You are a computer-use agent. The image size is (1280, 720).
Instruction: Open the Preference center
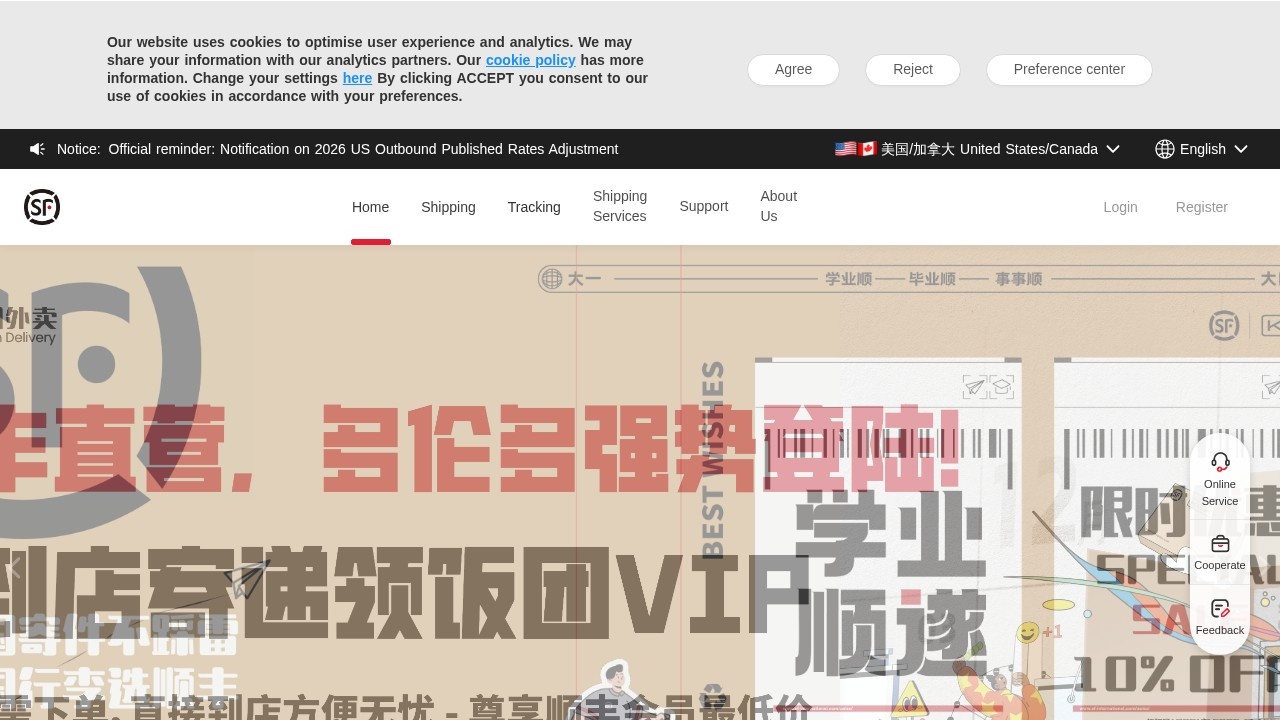click(1068, 69)
